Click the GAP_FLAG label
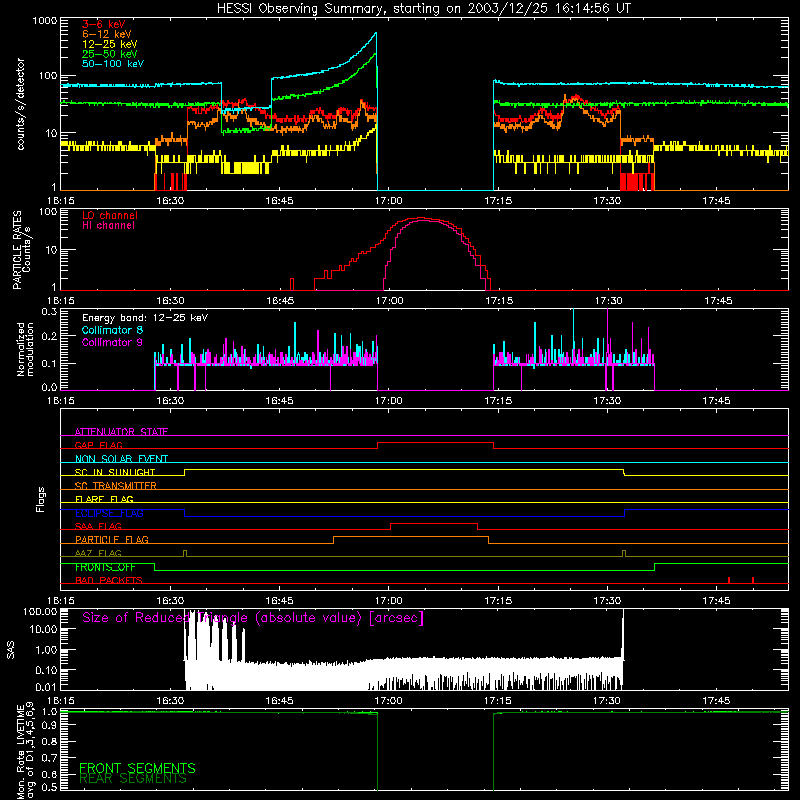800x800 pixels. 98,445
